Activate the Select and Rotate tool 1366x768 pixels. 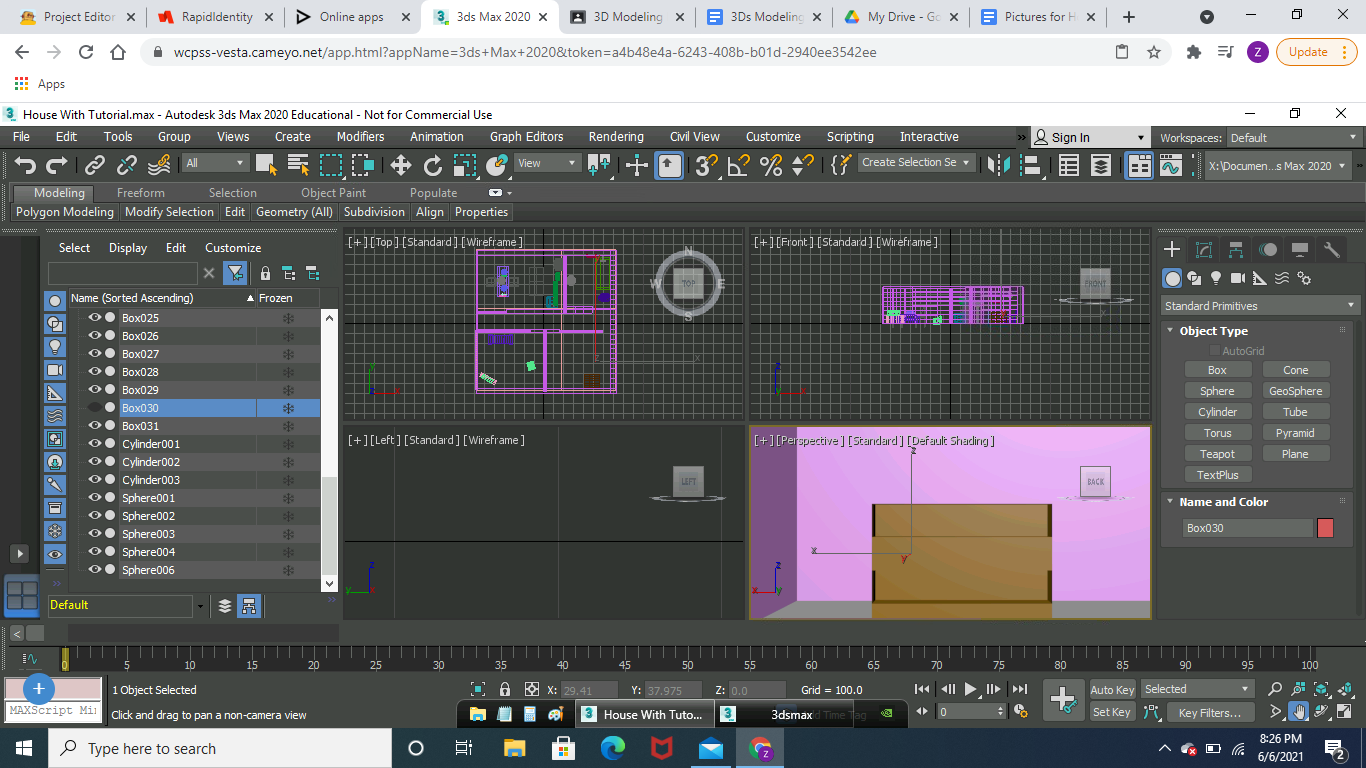point(432,165)
